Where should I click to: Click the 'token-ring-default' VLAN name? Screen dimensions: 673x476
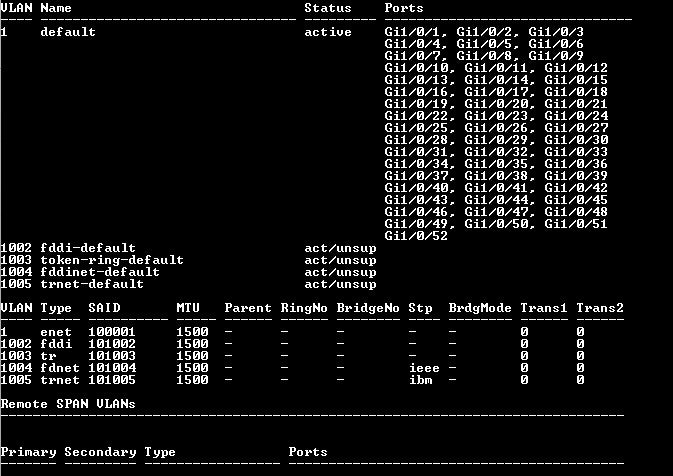coord(112,260)
